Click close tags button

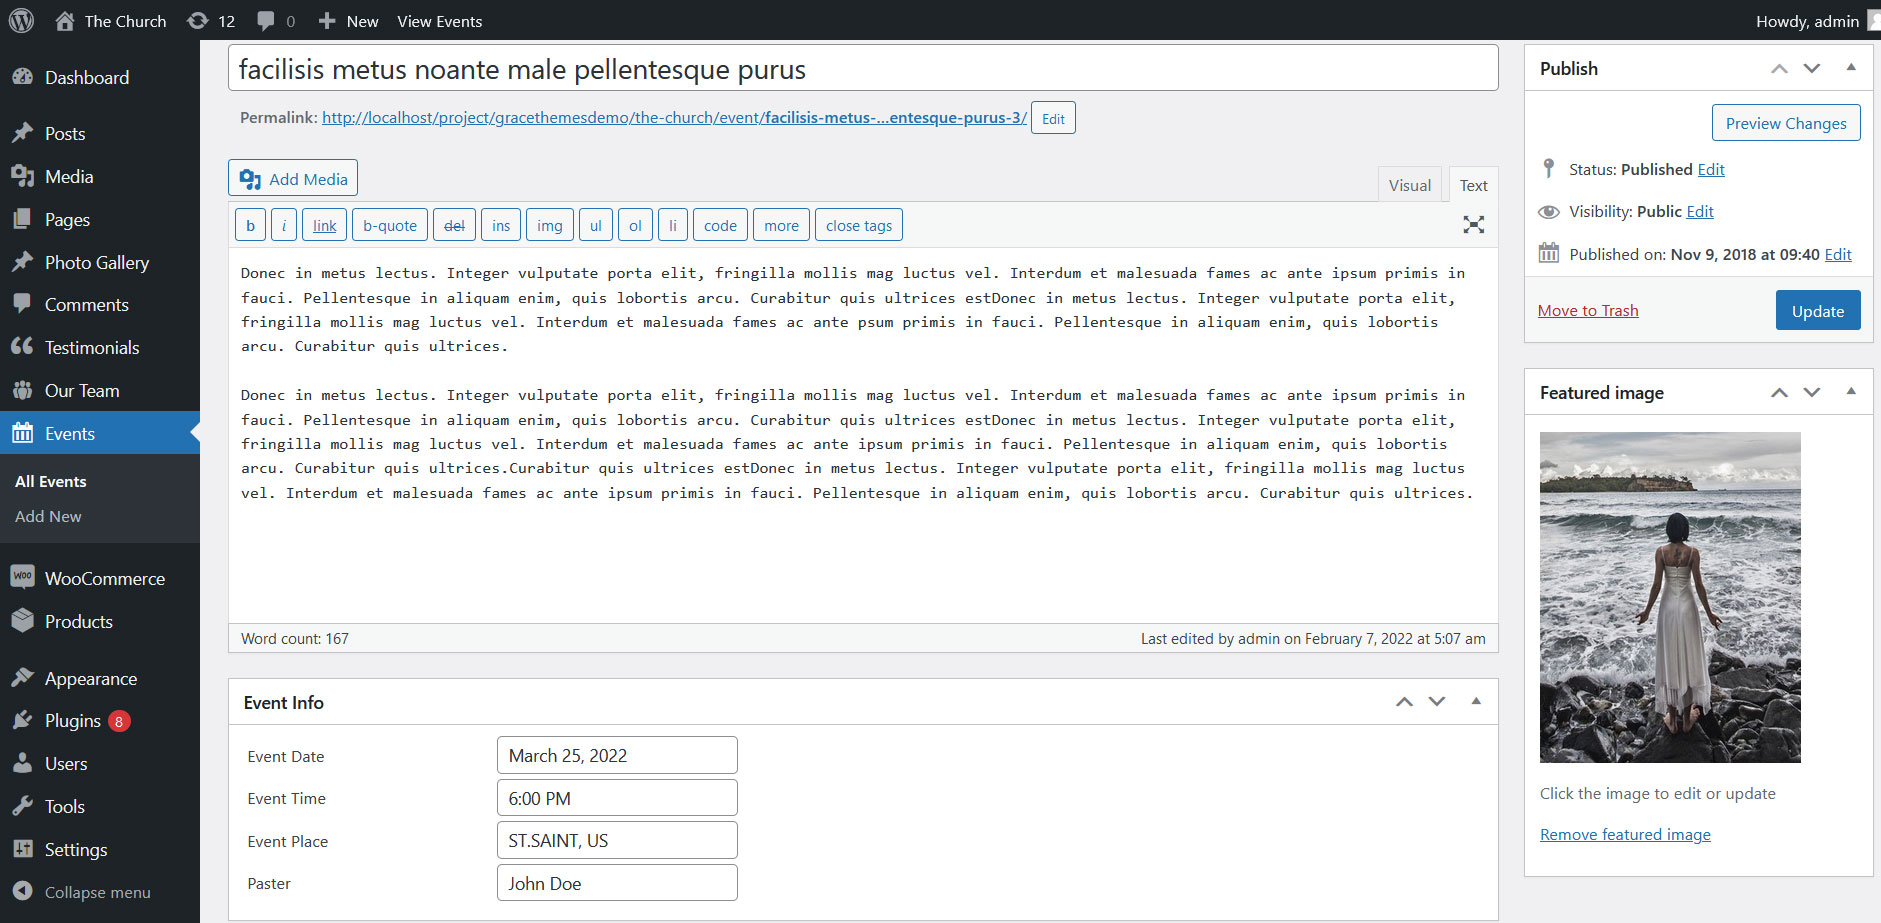click(x=859, y=225)
